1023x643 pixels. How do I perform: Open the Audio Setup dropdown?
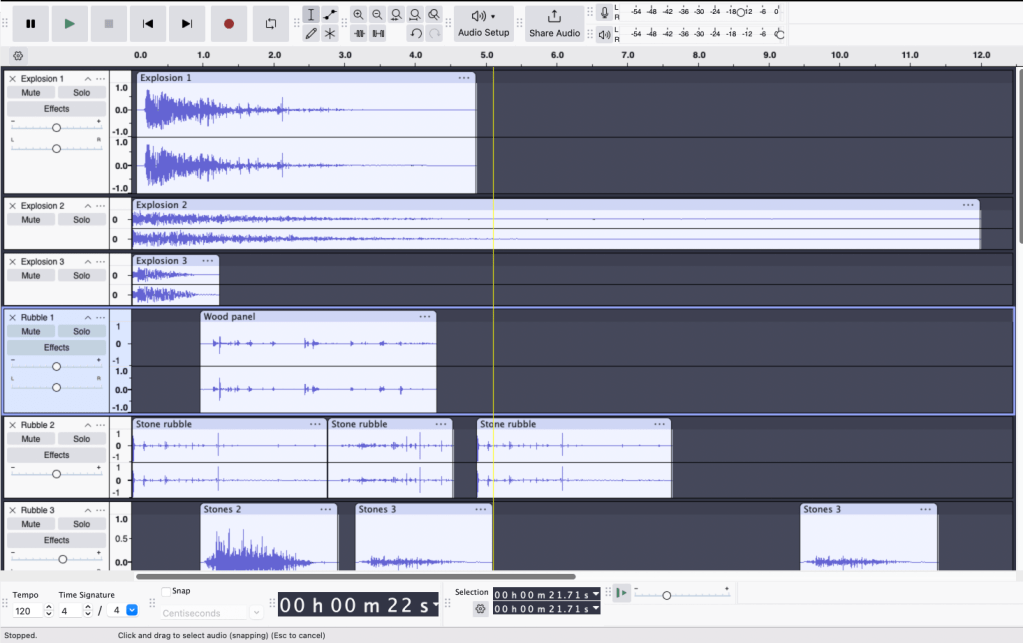pyautogui.click(x=484, y=23)
